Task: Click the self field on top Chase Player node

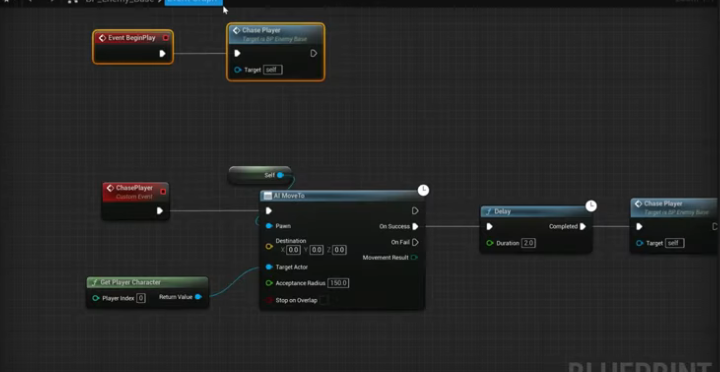Action: pos(273,70)
